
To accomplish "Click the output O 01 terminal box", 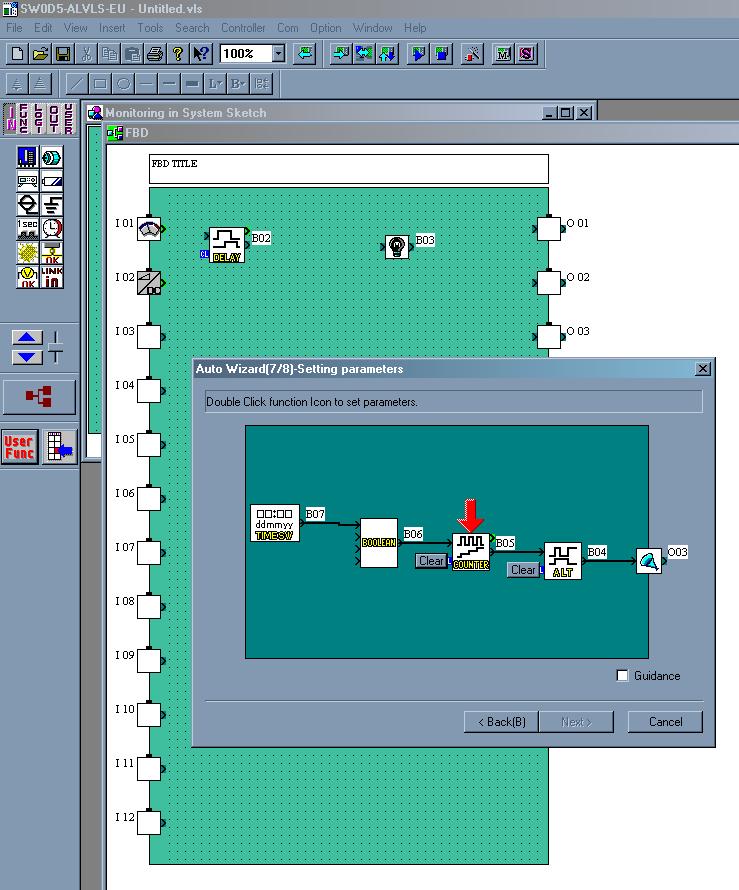I will pos(549,229).
